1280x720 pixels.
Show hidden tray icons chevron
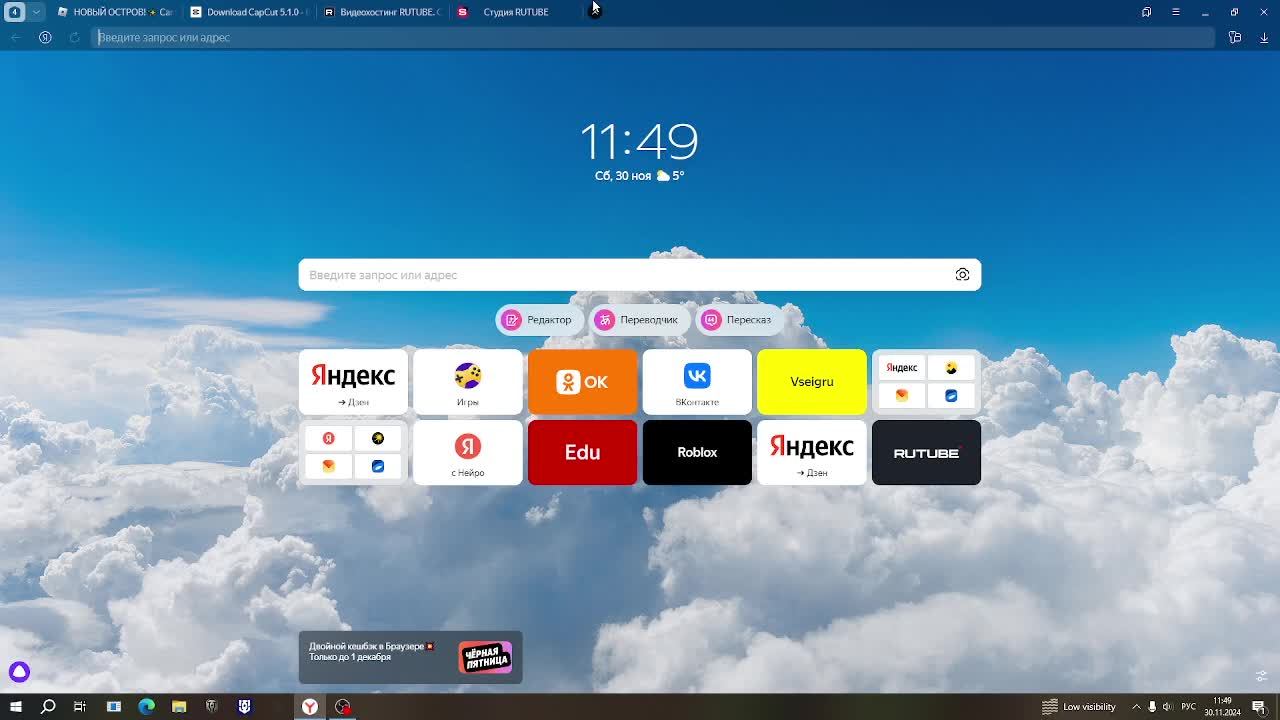(1136, 707)
